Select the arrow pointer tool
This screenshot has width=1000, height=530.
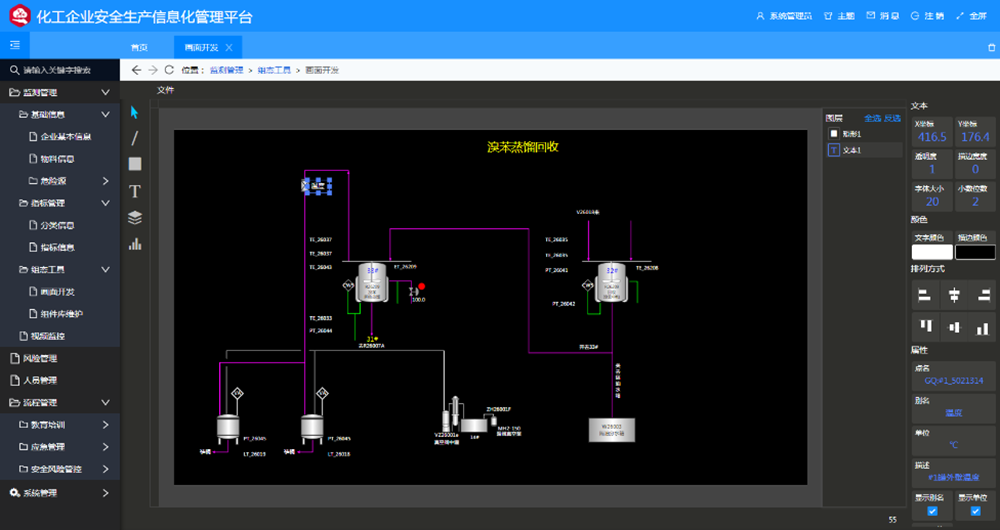pos(135,112)
